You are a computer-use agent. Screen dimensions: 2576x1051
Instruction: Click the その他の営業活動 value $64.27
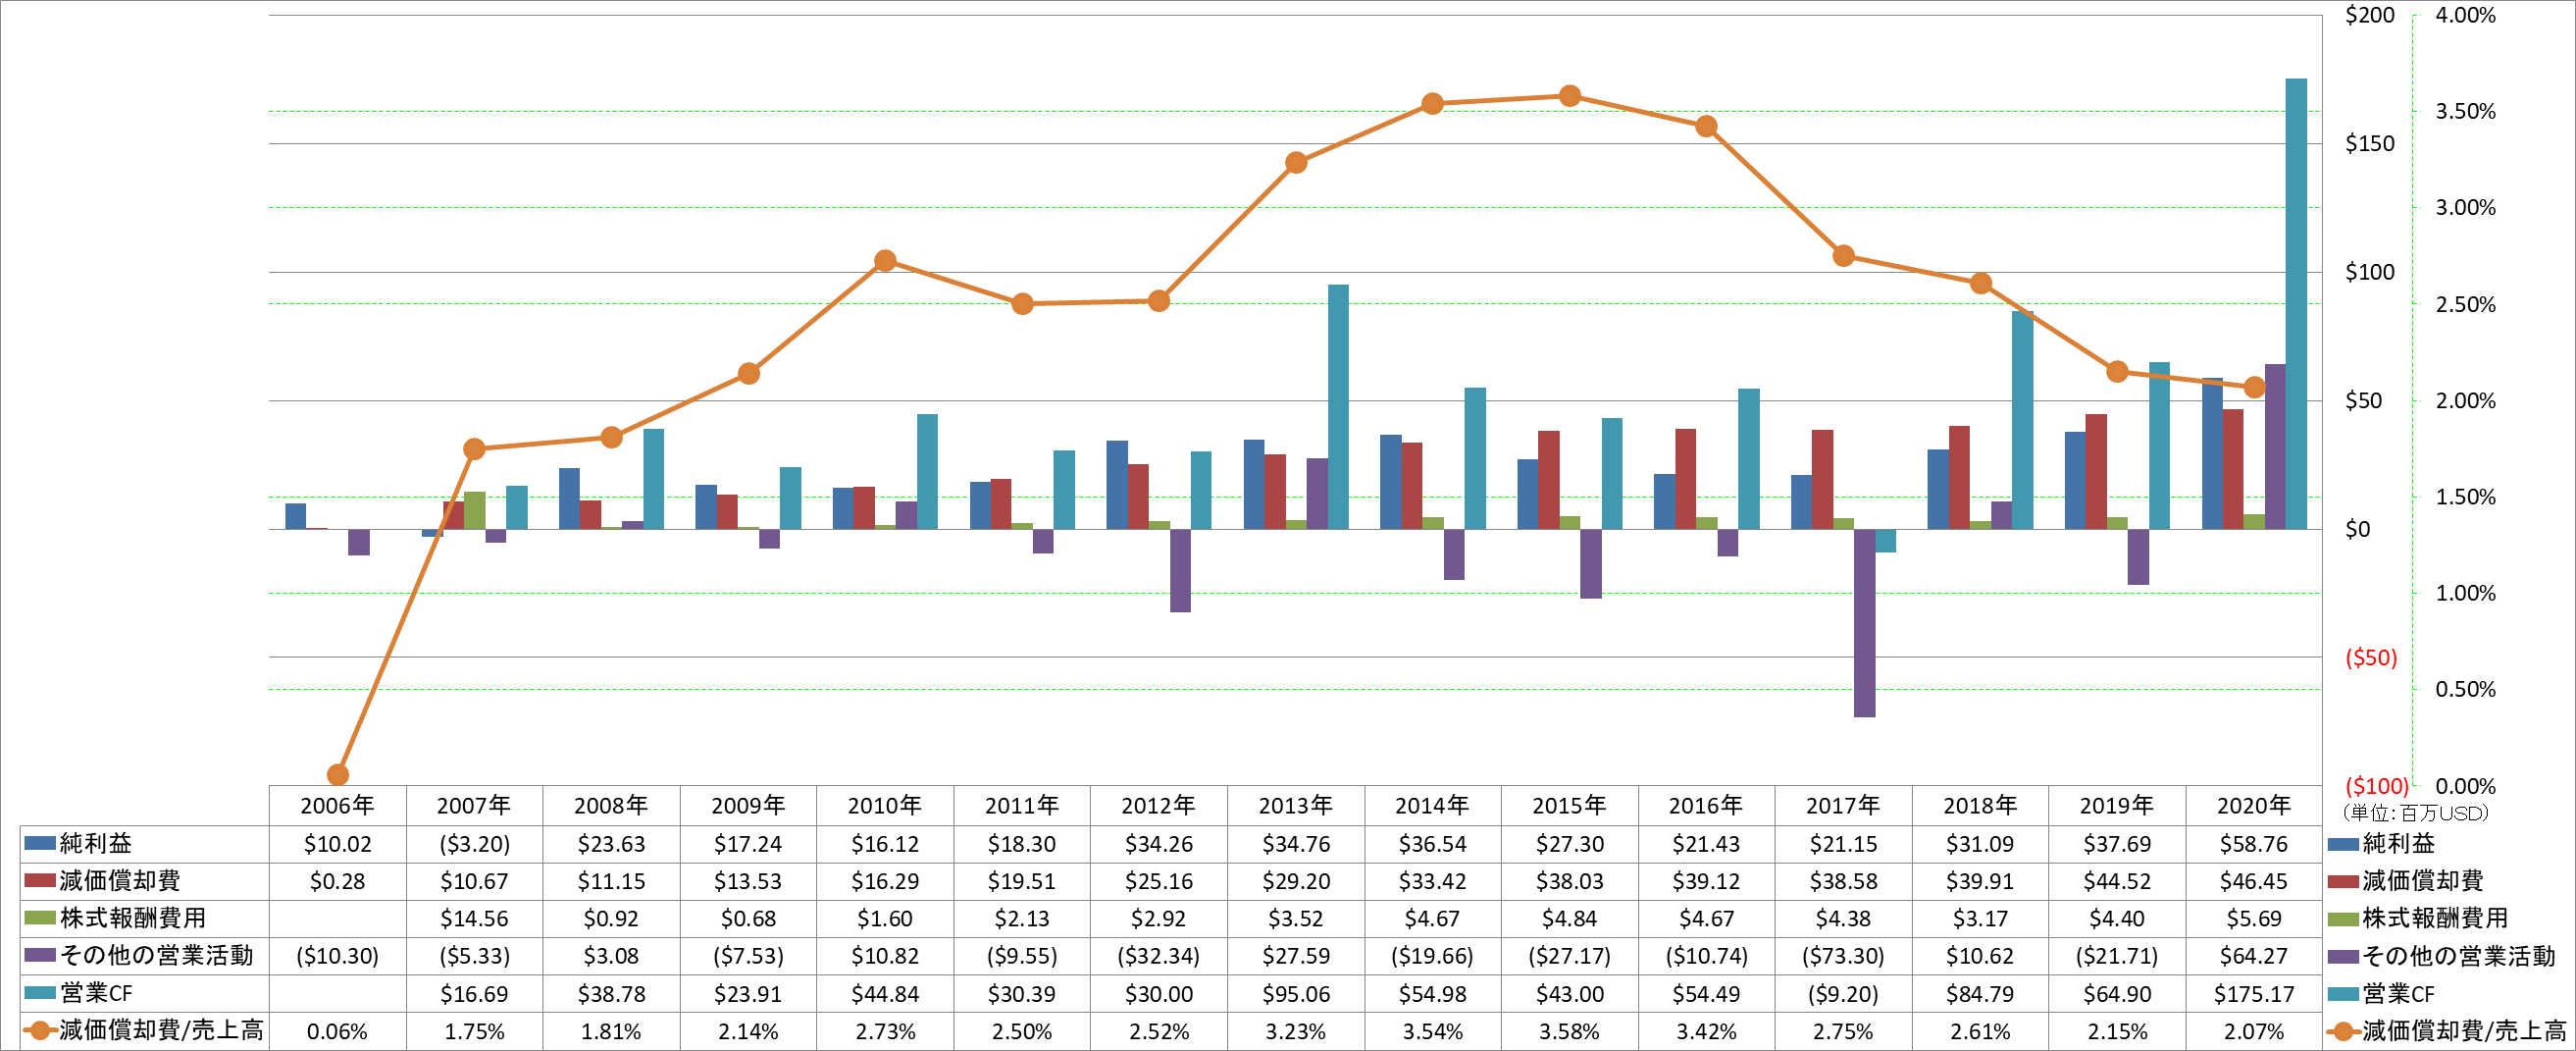(x=2254, y=956)
